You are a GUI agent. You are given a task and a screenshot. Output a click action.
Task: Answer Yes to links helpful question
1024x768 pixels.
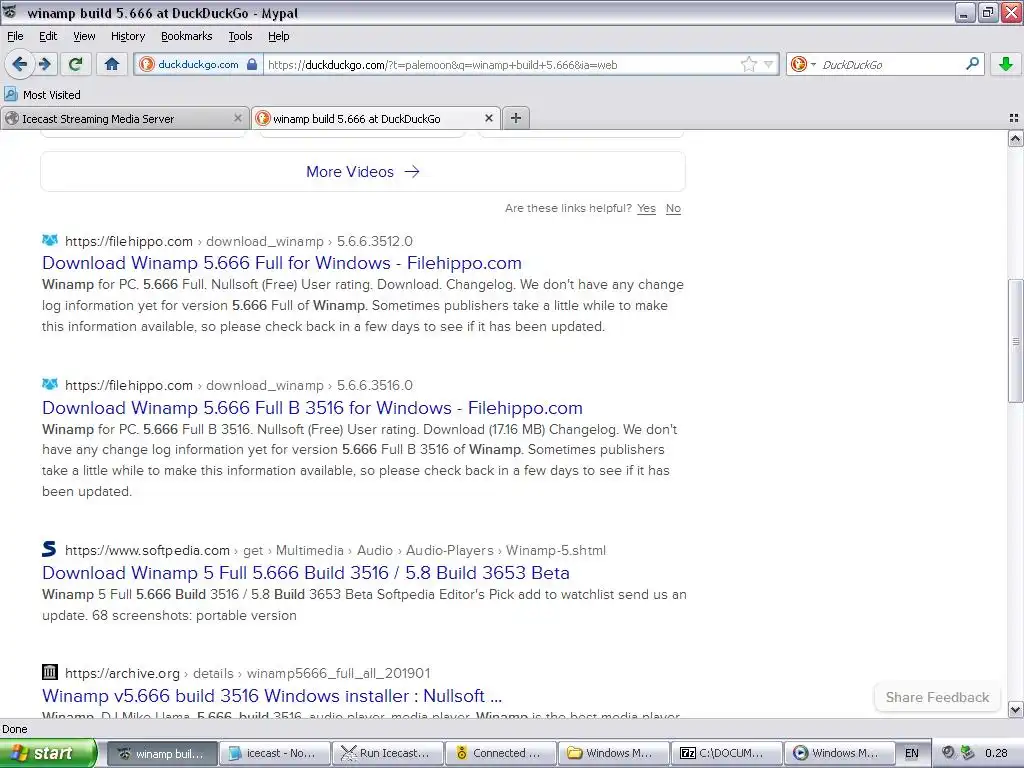point(646,208)
